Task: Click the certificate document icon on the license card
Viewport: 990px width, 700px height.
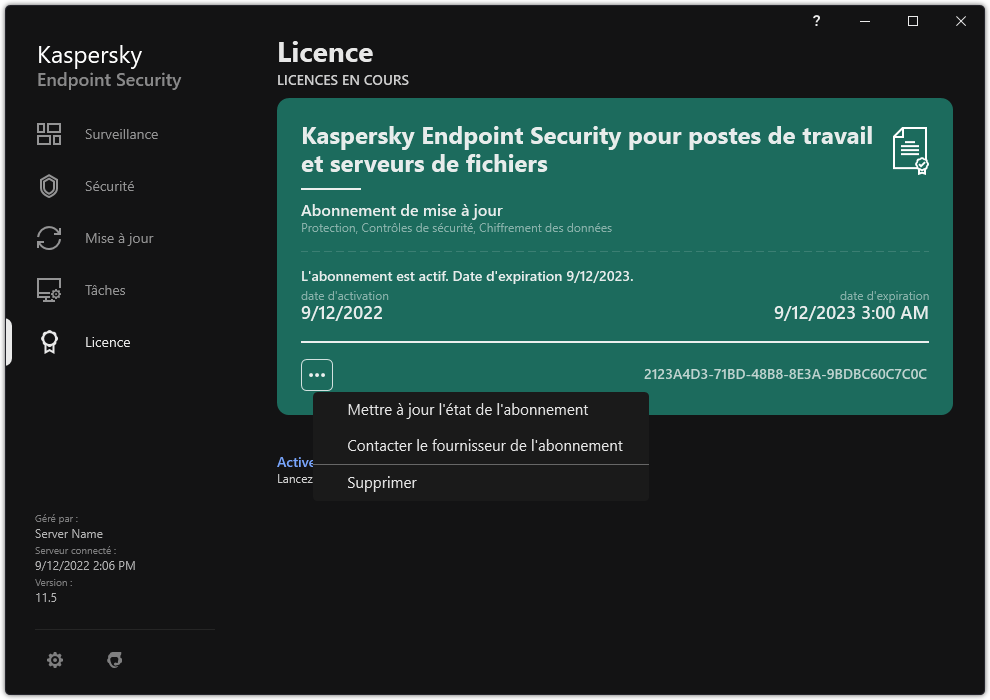Action: coord(908,150)
